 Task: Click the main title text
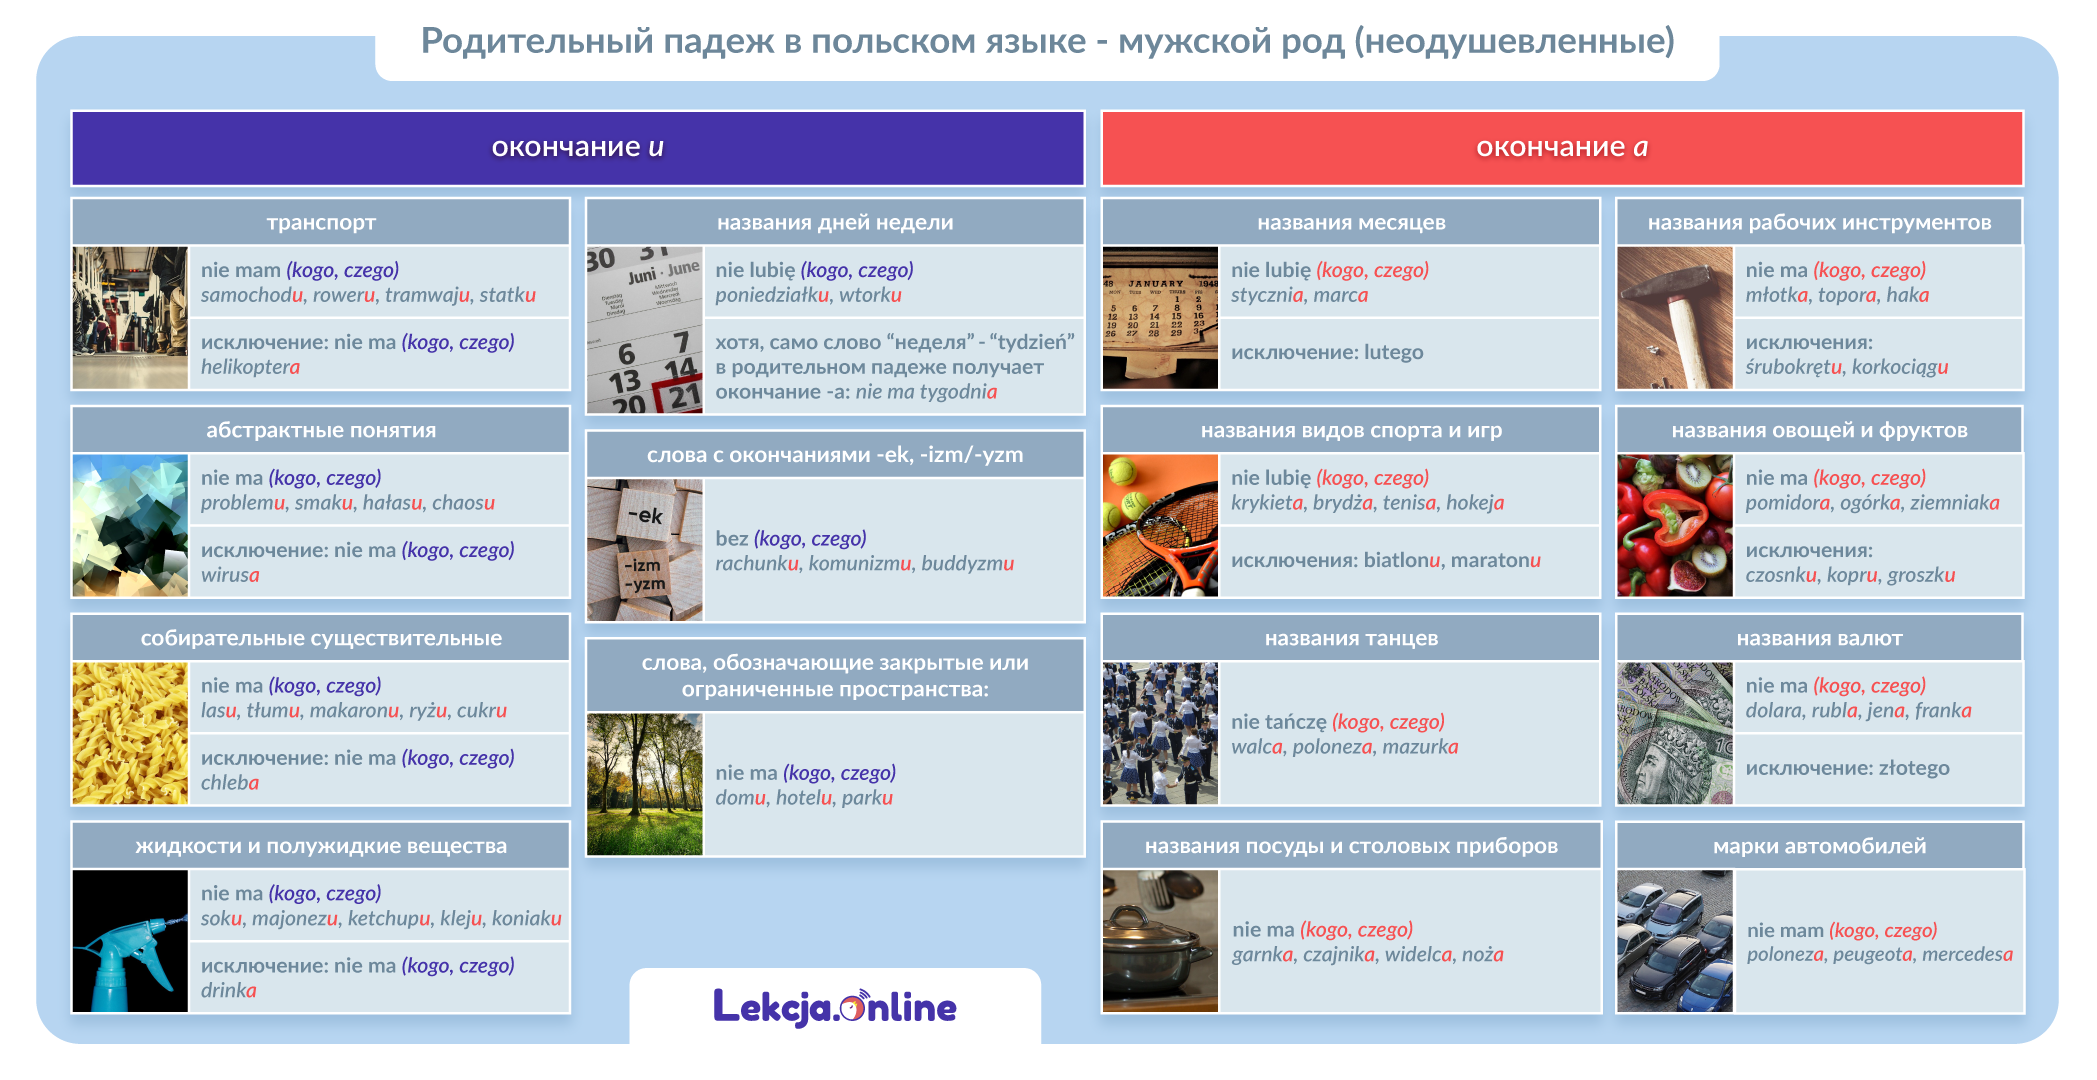click(1047, 41)
